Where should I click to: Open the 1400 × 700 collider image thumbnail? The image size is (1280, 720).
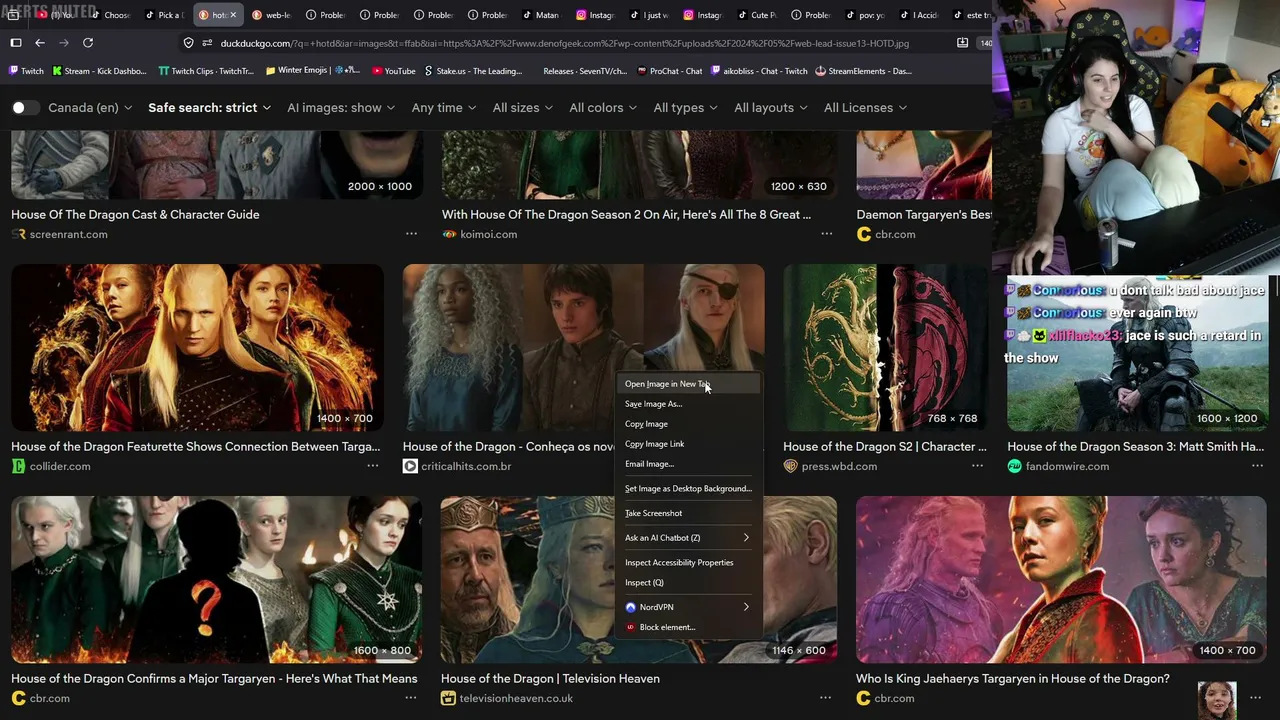click(x=197, y=348)
